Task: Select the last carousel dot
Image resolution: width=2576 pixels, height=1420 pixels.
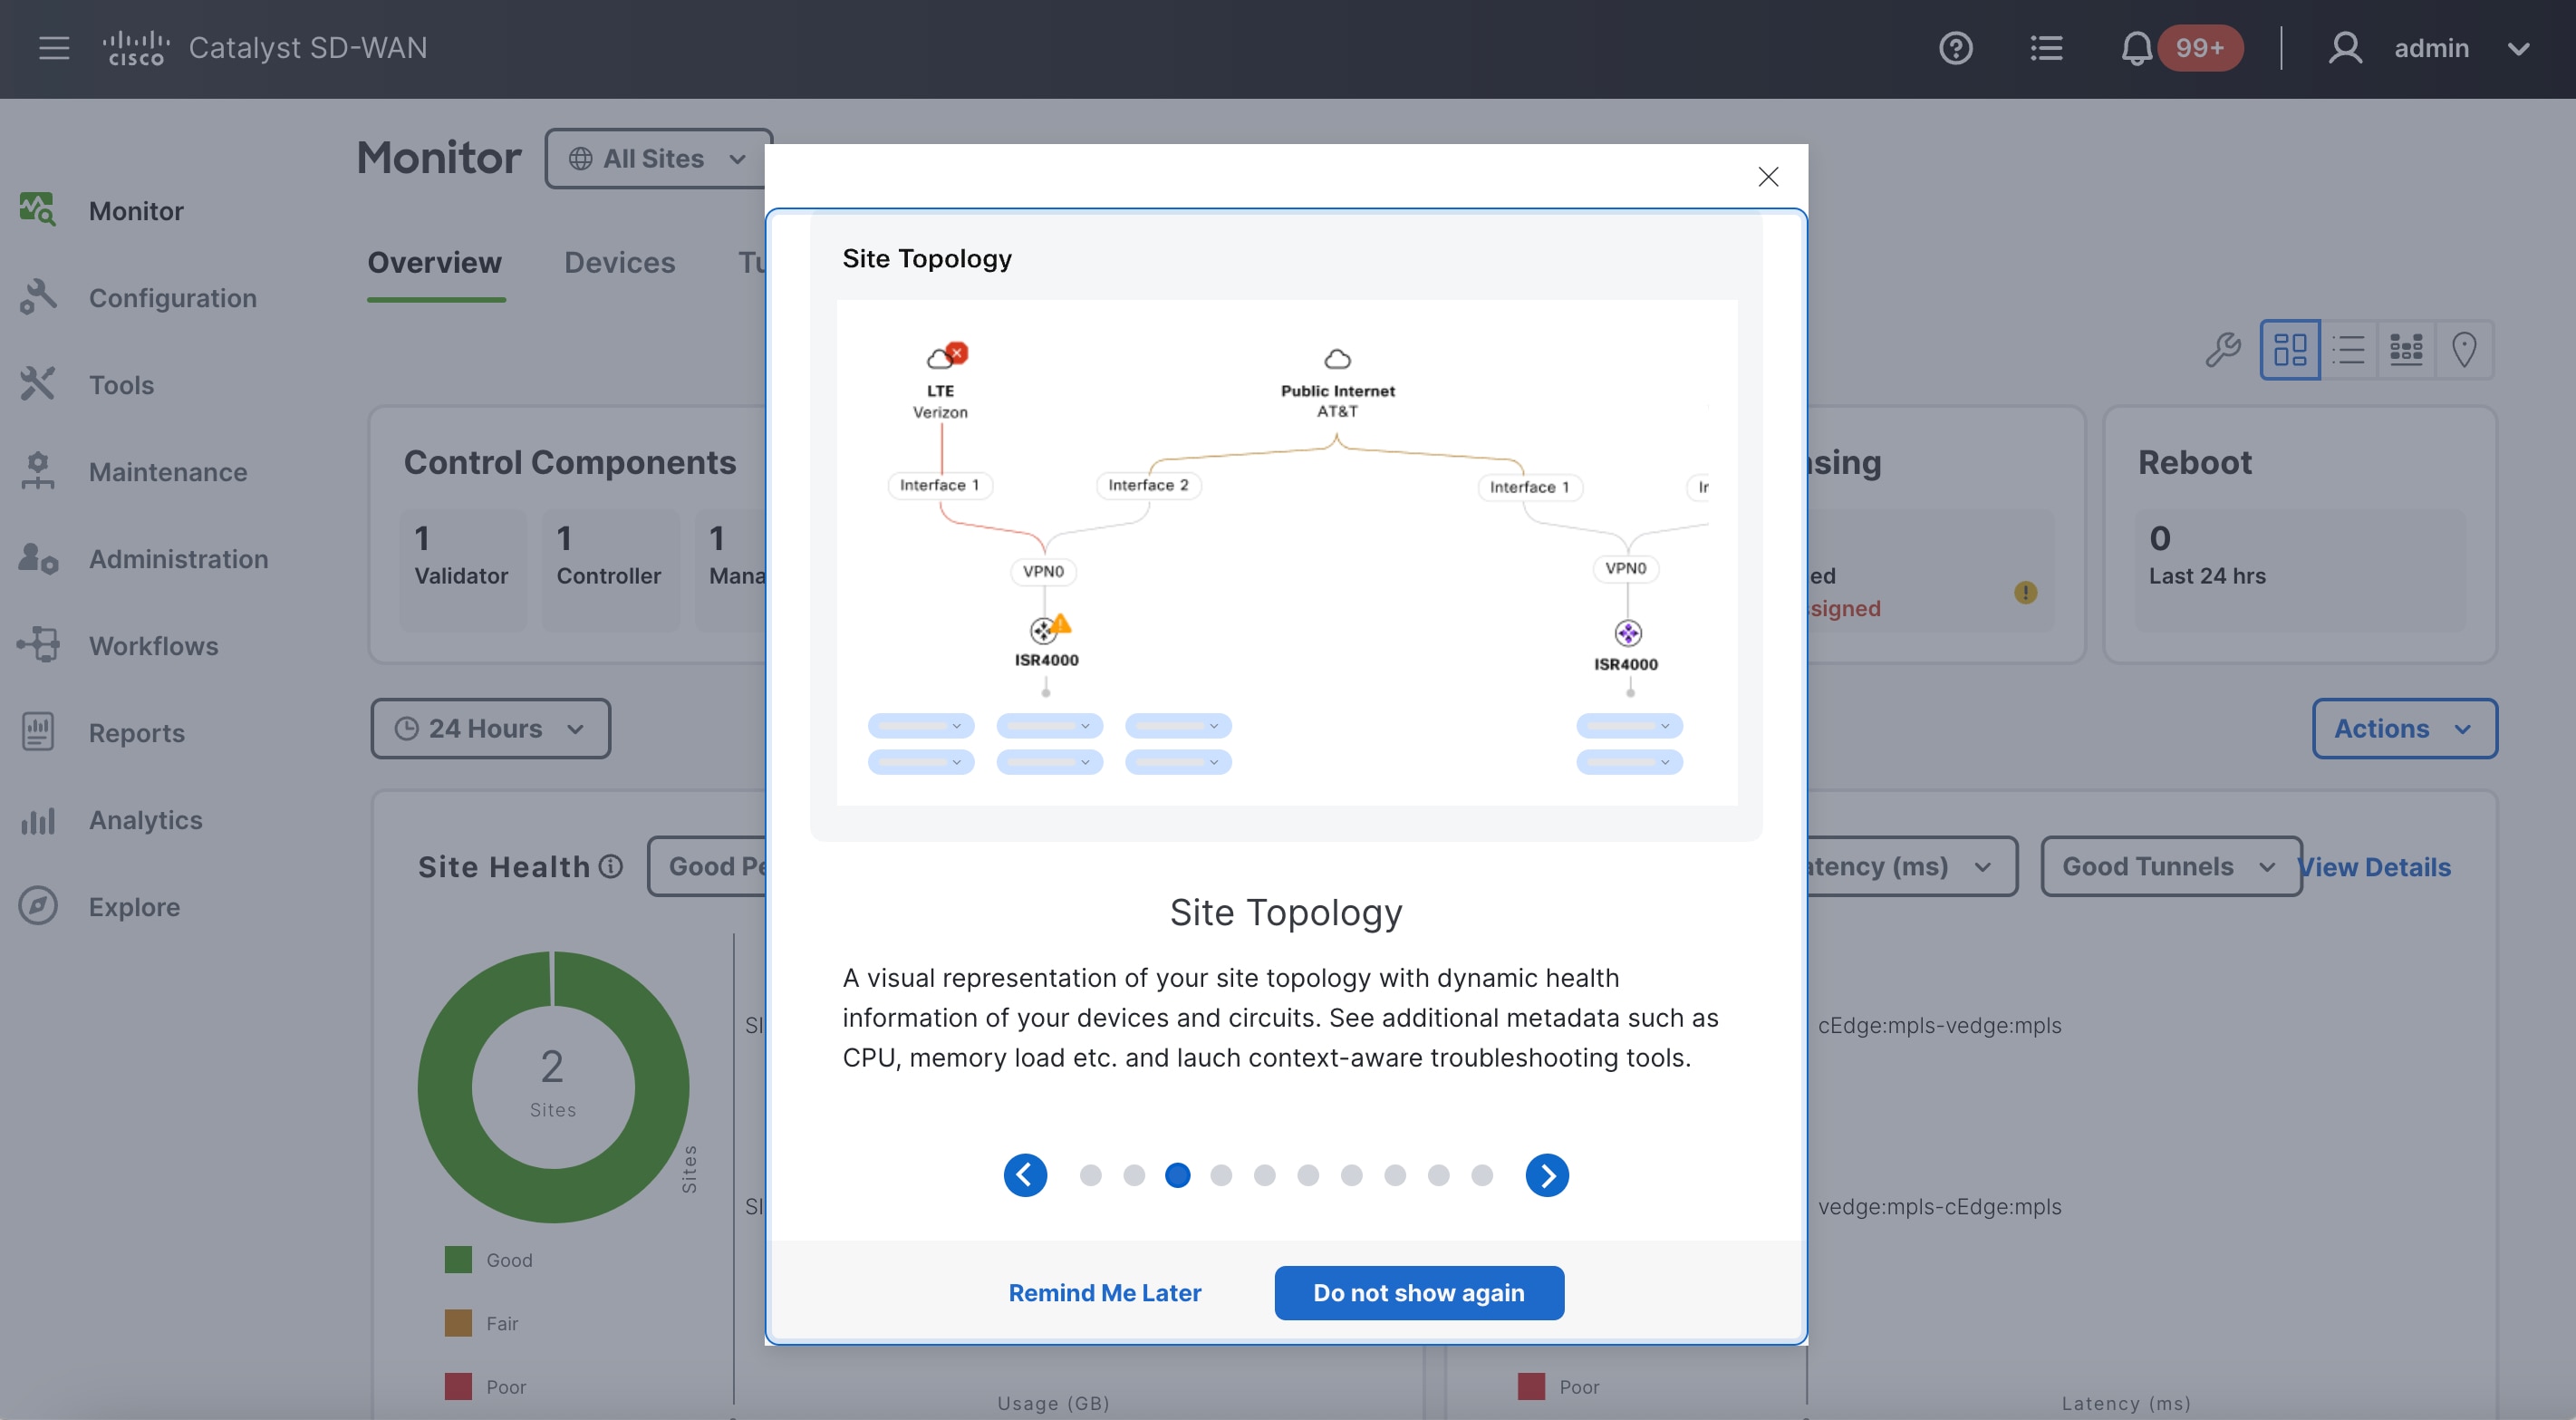Action: [x=1482, y=1175]
